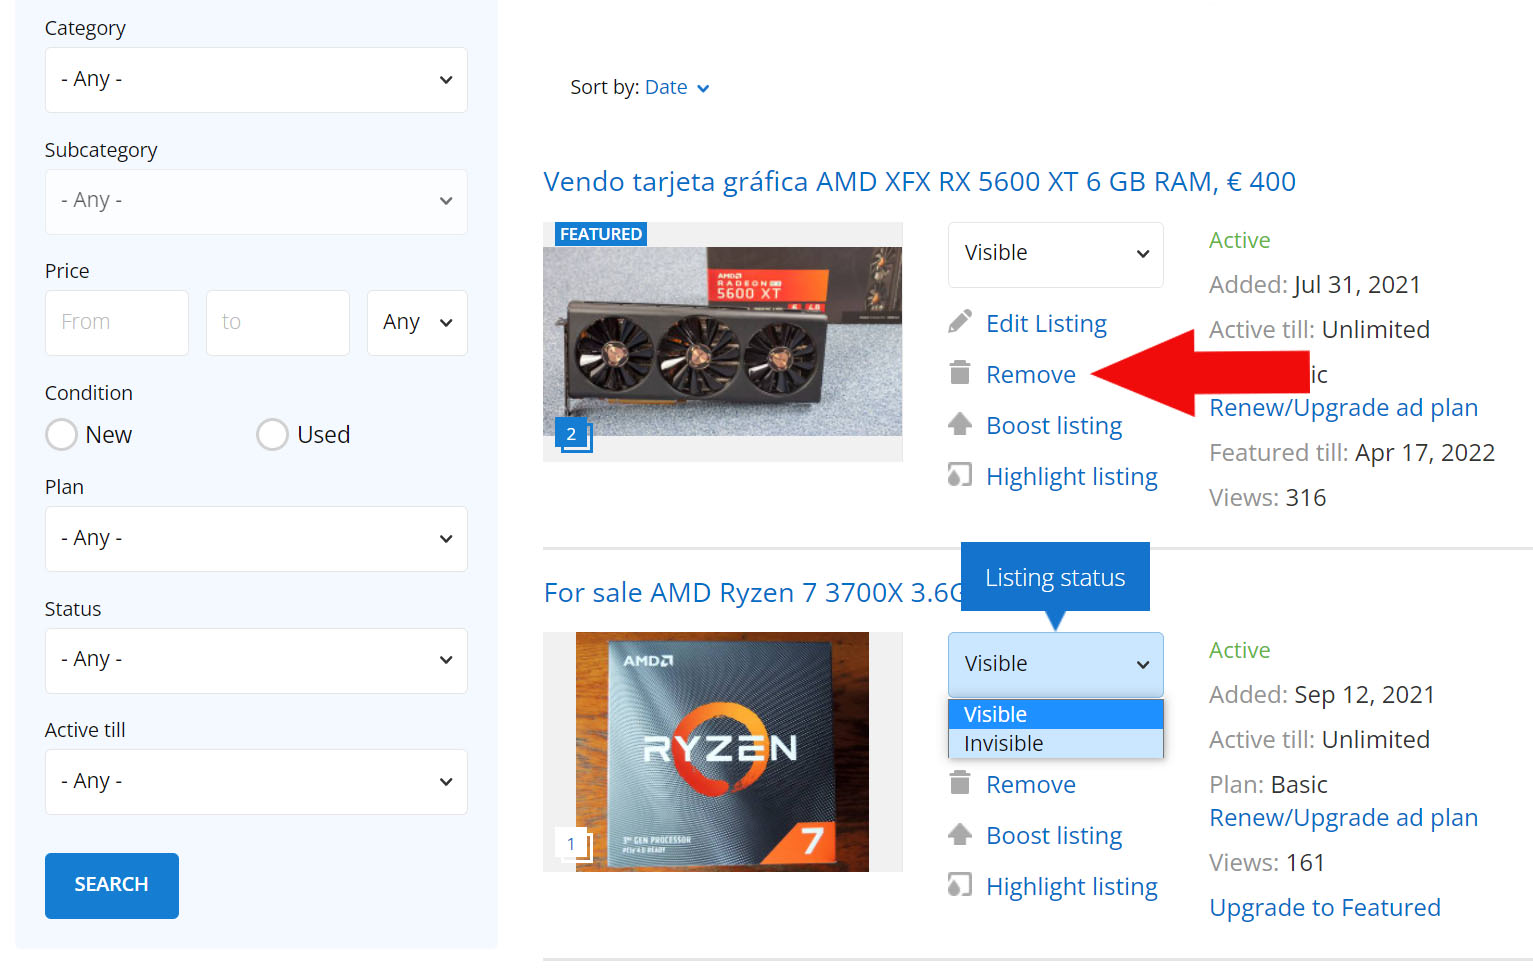
Task: Open Visible status dropdown for RX 5600 XT listing
Action: [x=1055, y=254]
